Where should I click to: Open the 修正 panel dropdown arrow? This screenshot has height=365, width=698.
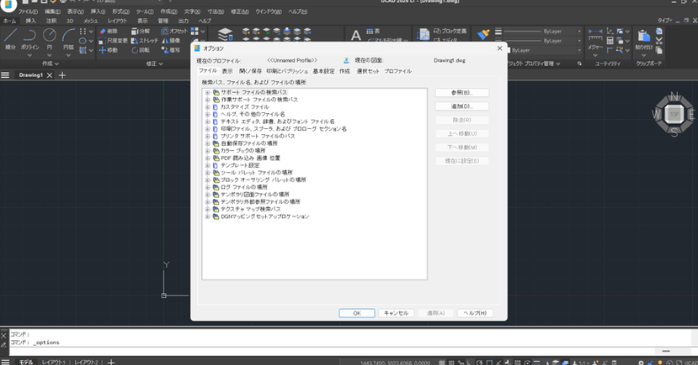tap(161, 64)
